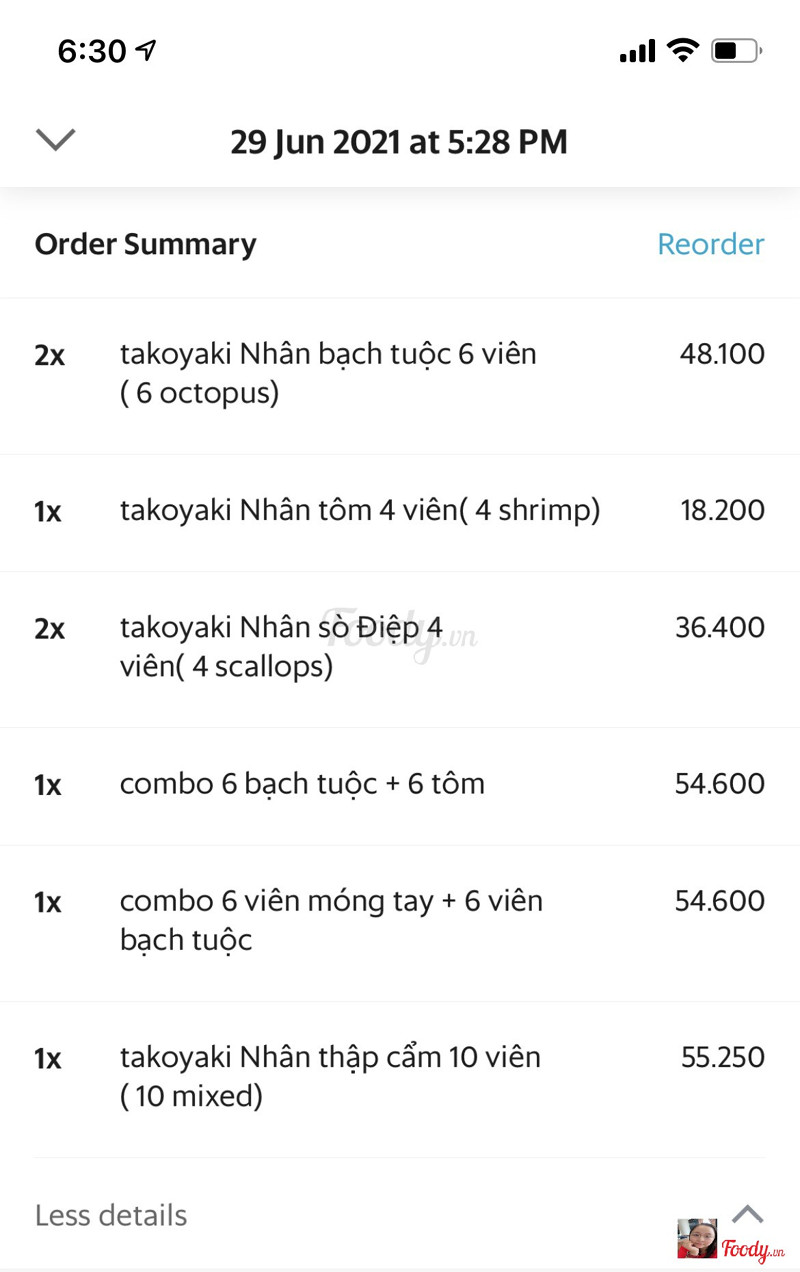The image size is (800, 1272).
Task: Tap the Order Summary heading
Action: (145, 245)
